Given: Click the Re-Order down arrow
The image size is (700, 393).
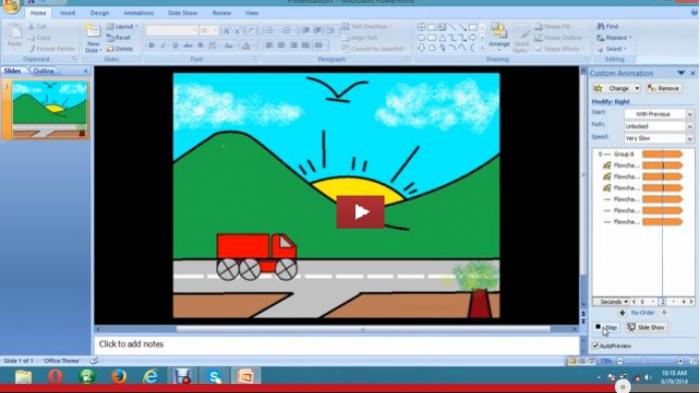Looking at the screenshot, I should point(665,313).
